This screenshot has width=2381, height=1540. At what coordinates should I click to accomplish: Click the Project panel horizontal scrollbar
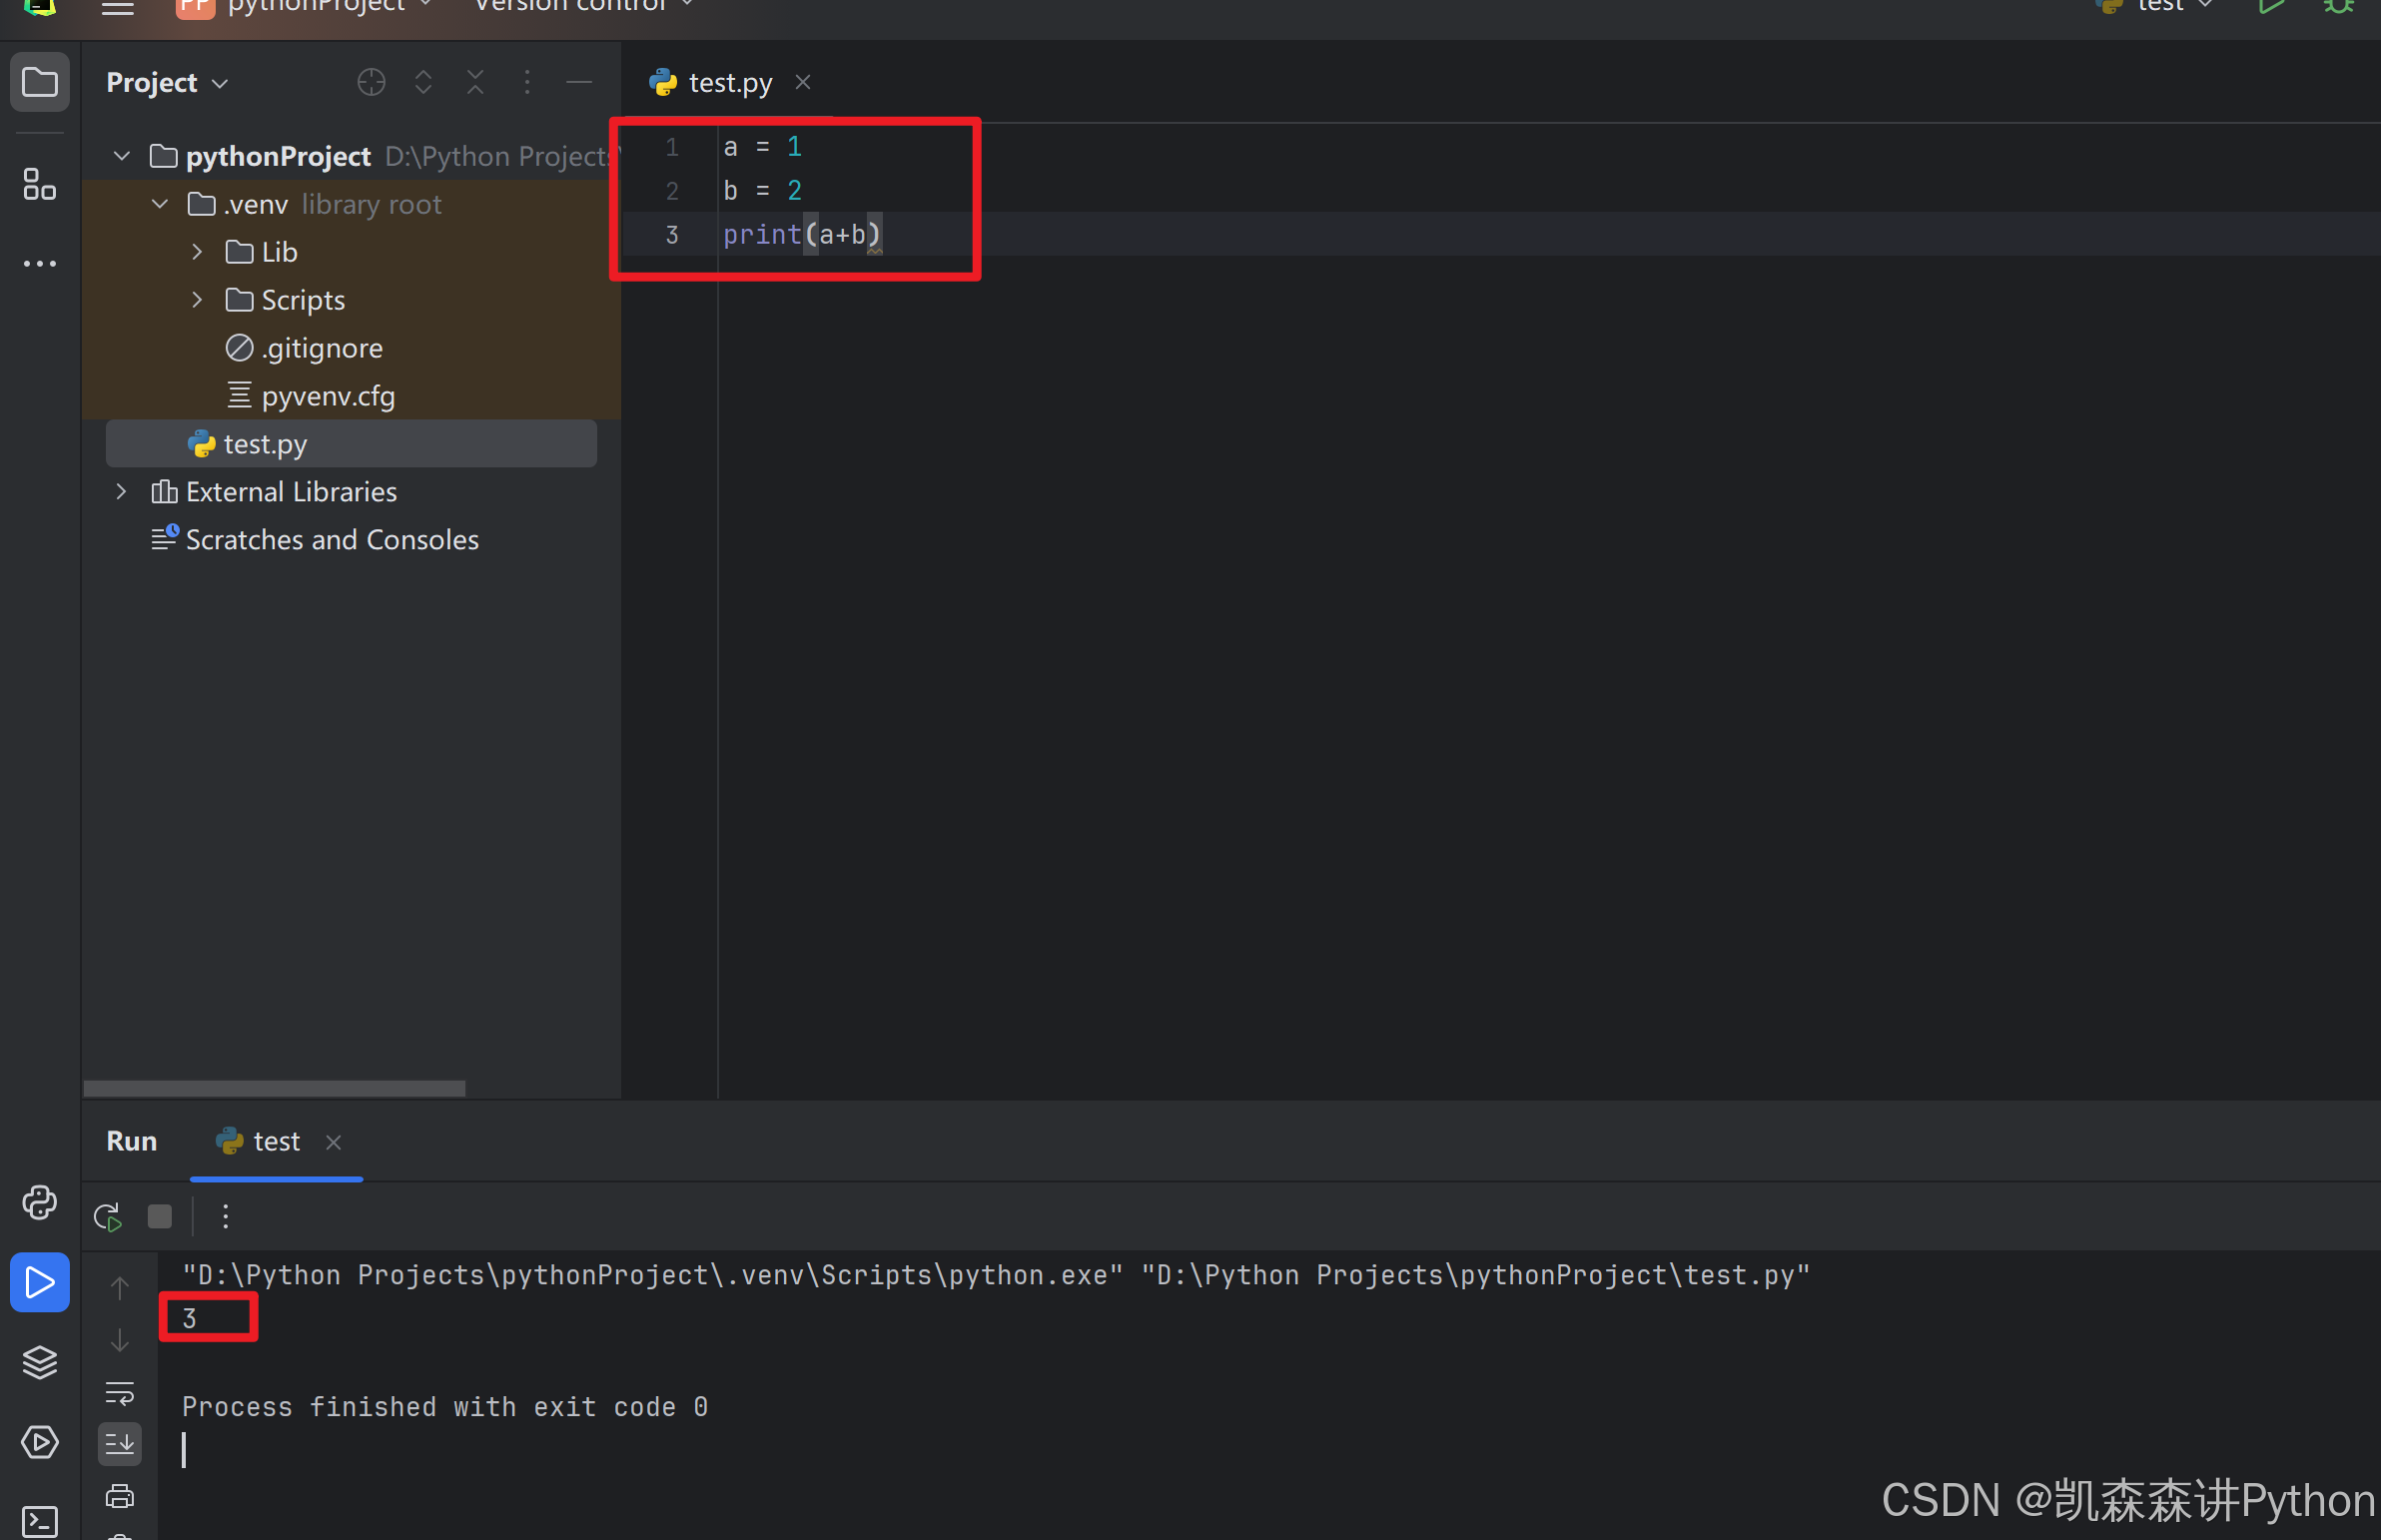[275, 1088]
